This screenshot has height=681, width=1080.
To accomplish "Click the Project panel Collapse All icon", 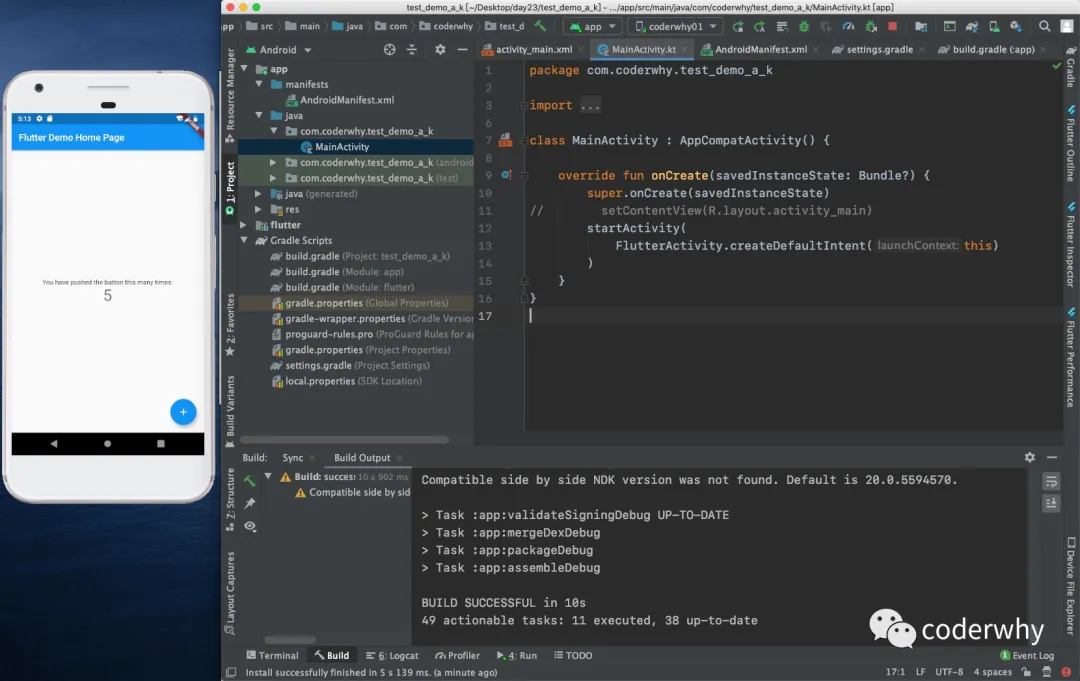I will coord(412,50).
